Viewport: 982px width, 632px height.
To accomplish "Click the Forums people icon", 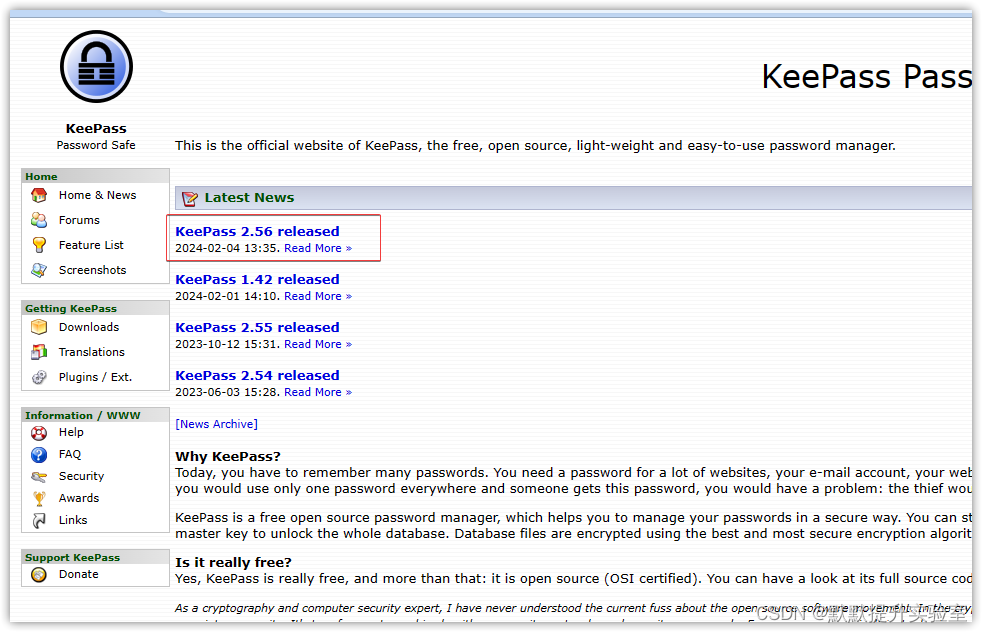I will [x=39, y=220].
